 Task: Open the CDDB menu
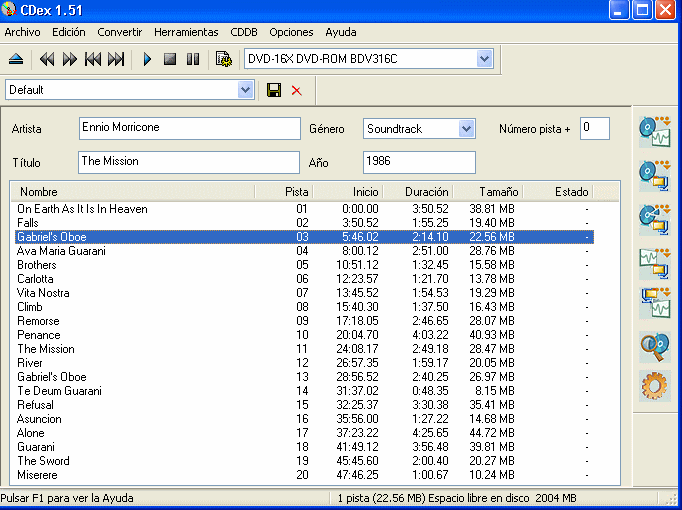[244, 32]
